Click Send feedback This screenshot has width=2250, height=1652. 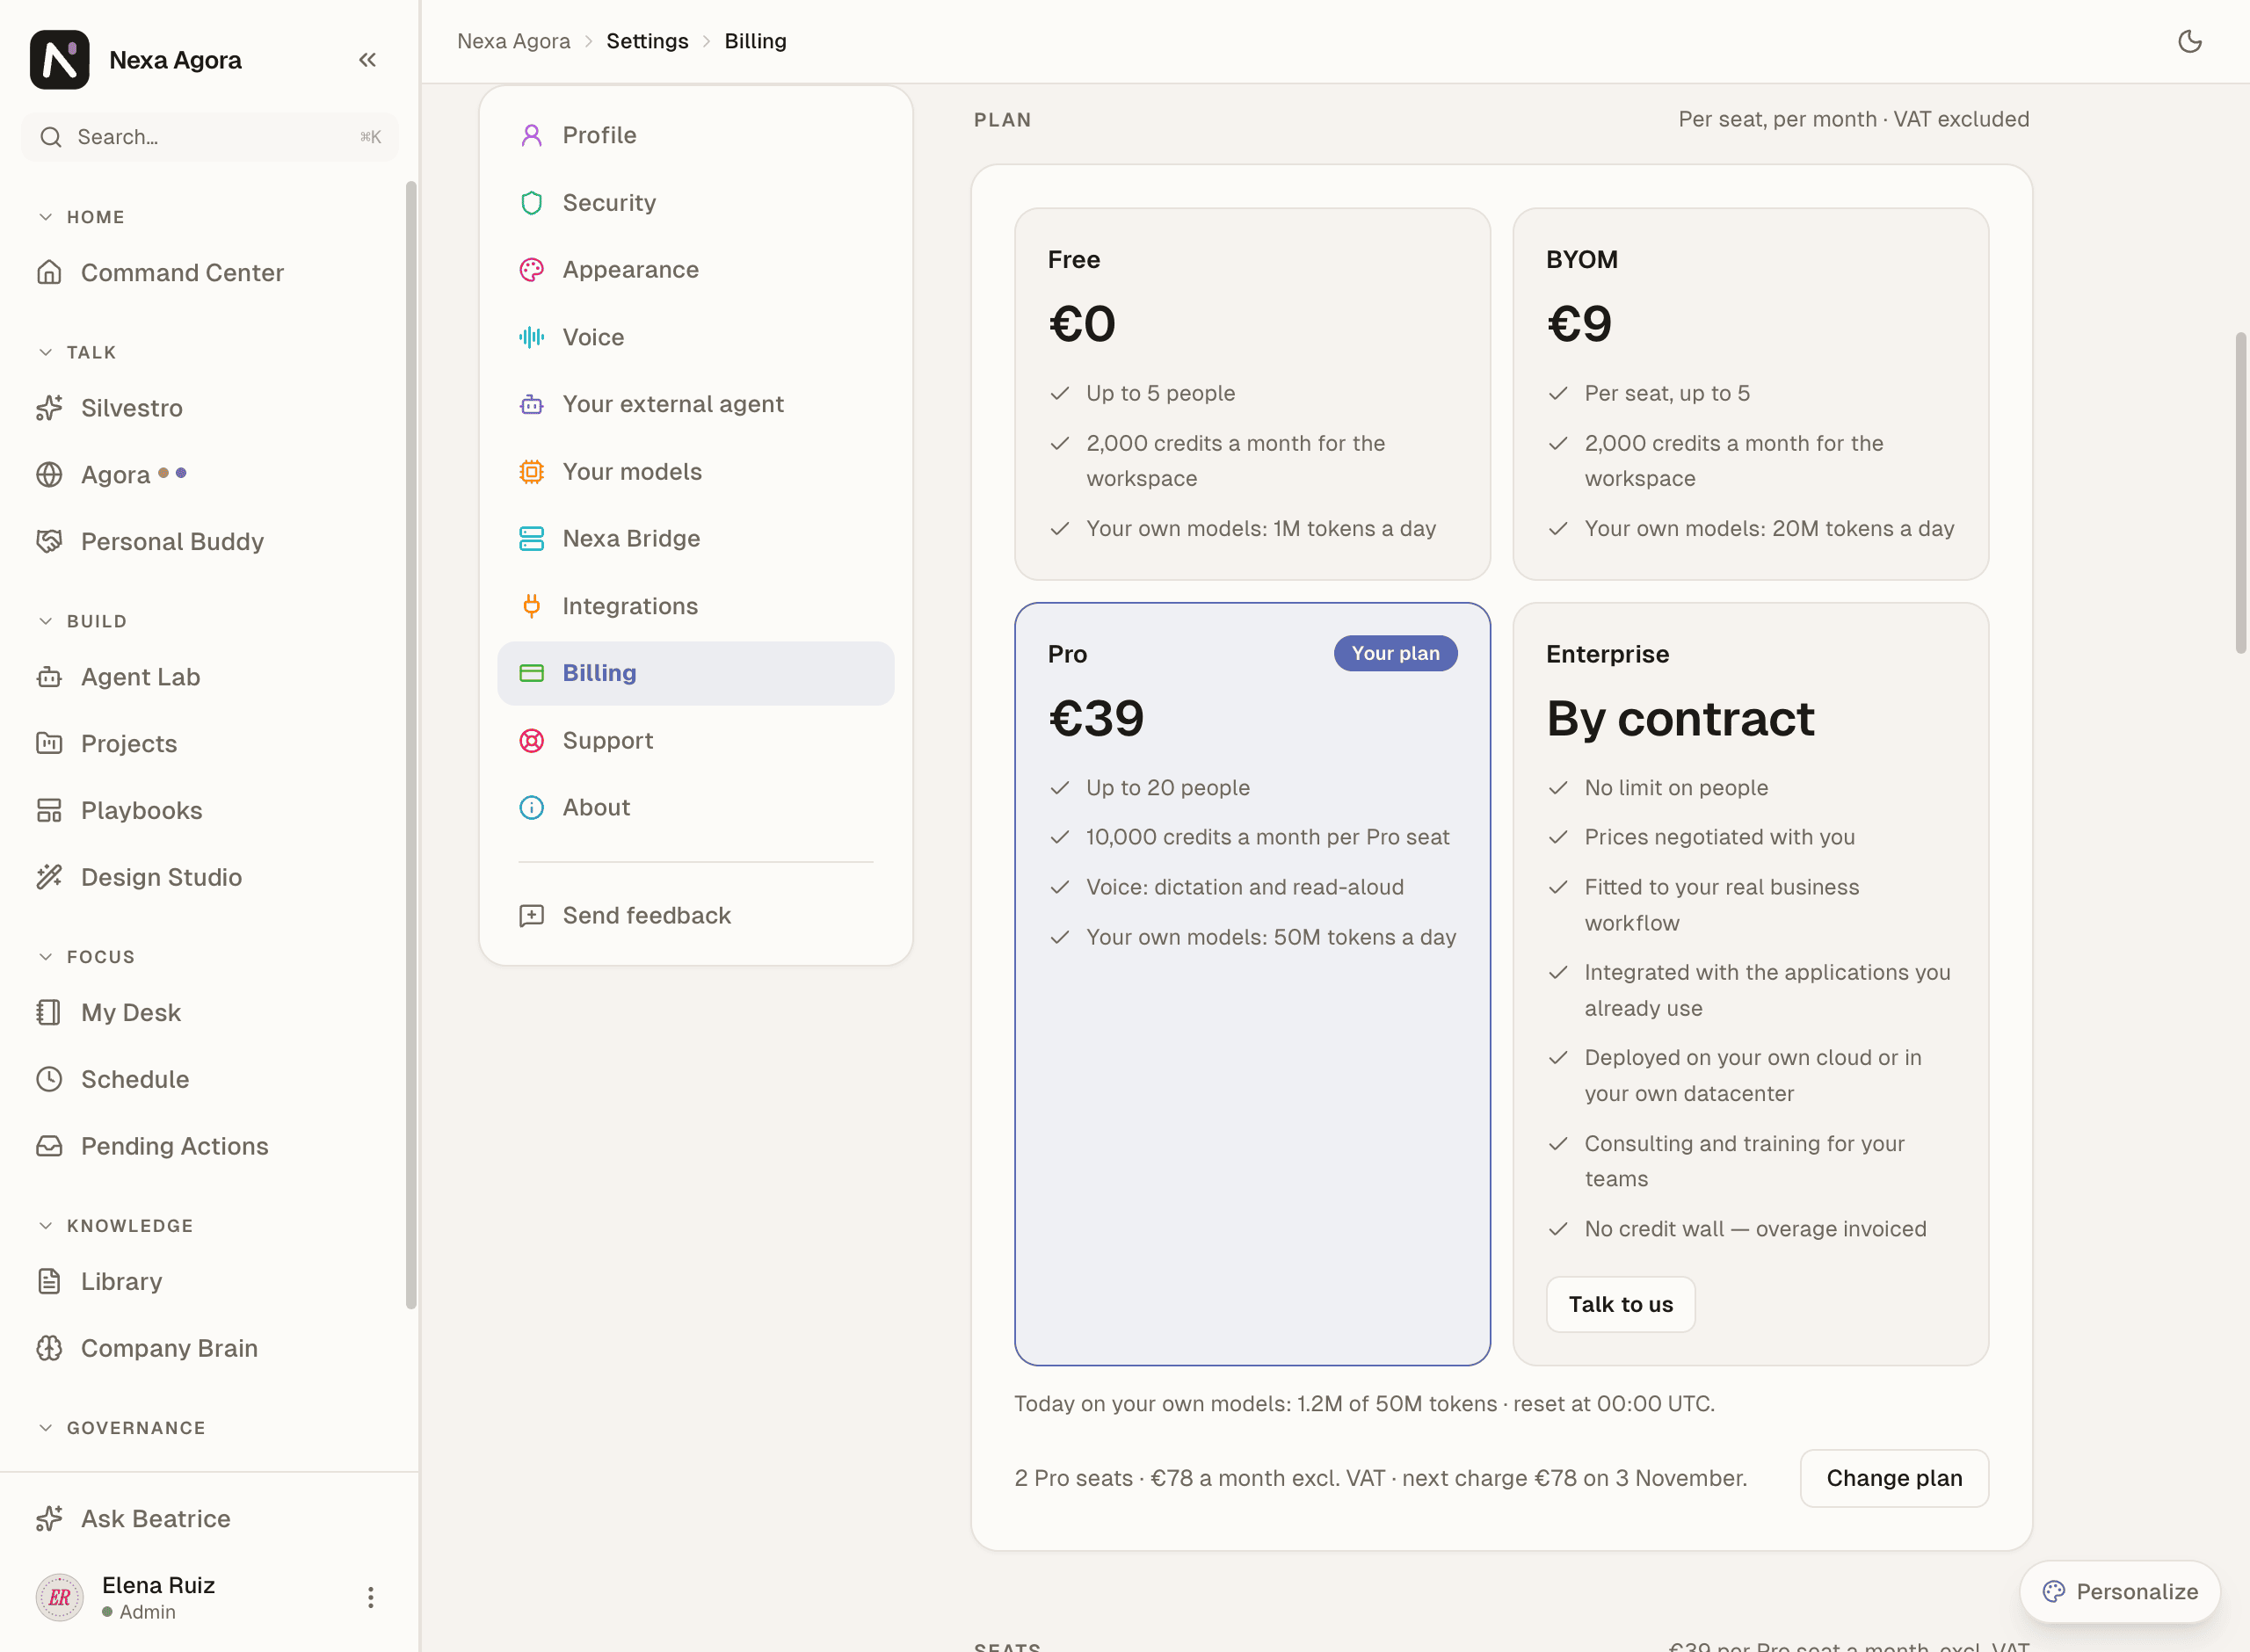696,915
